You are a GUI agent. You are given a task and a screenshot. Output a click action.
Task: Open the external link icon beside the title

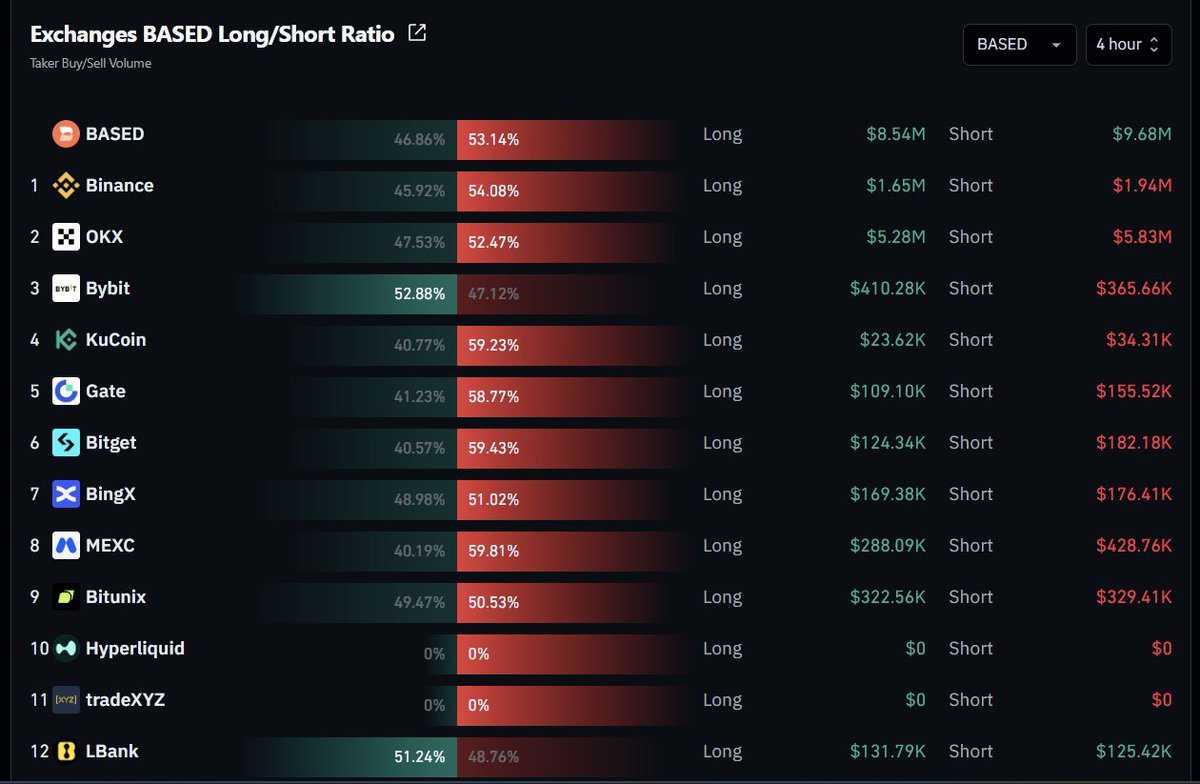coord(417,33)
